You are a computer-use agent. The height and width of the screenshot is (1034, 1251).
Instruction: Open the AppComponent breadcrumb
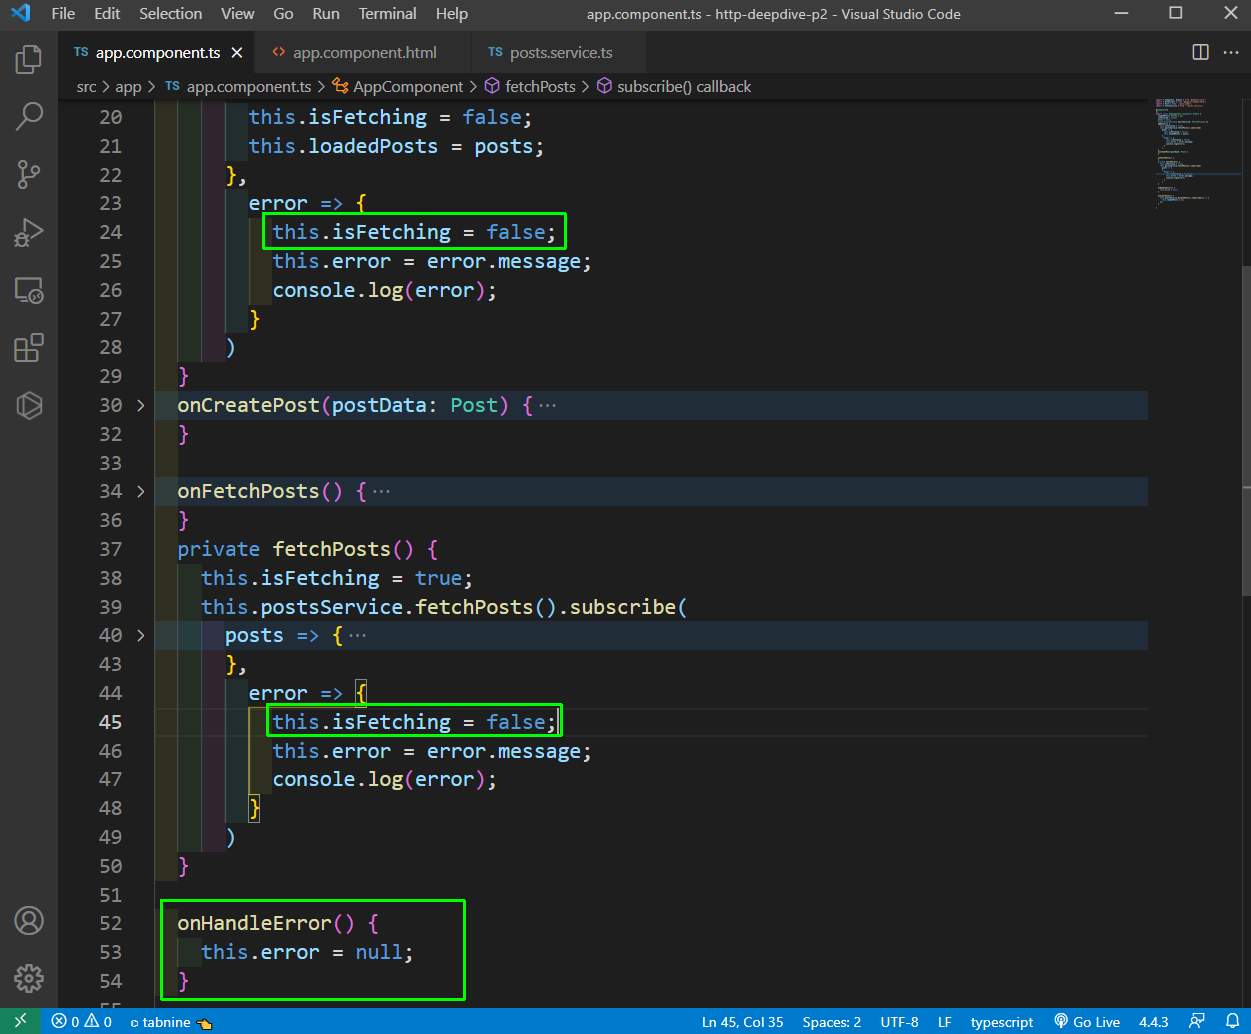click(x=398, y=87)
